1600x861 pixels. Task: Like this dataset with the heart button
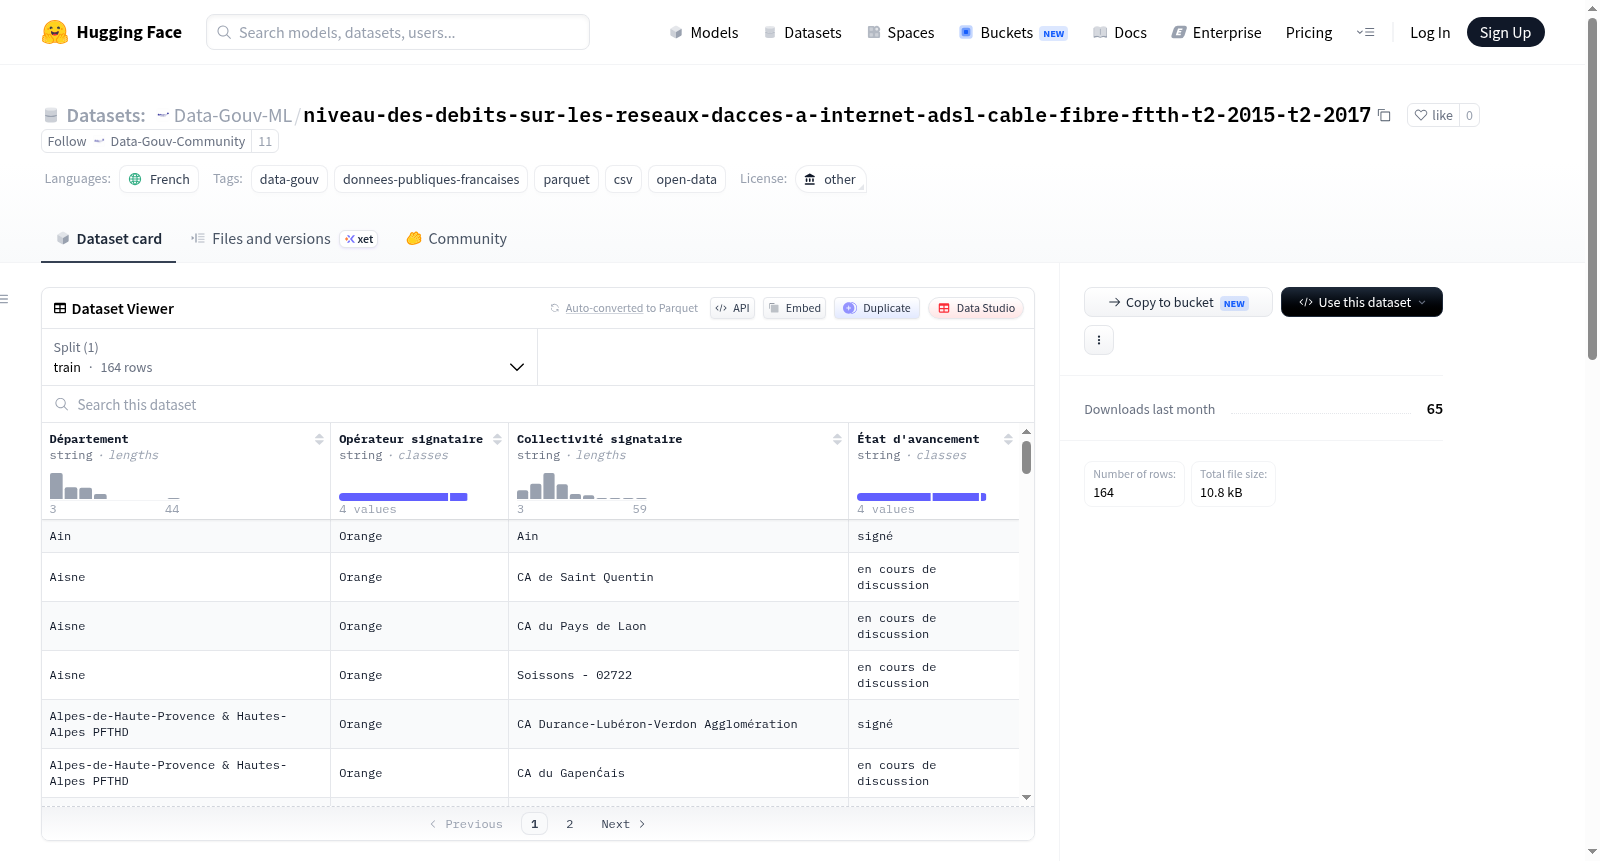1433,115
